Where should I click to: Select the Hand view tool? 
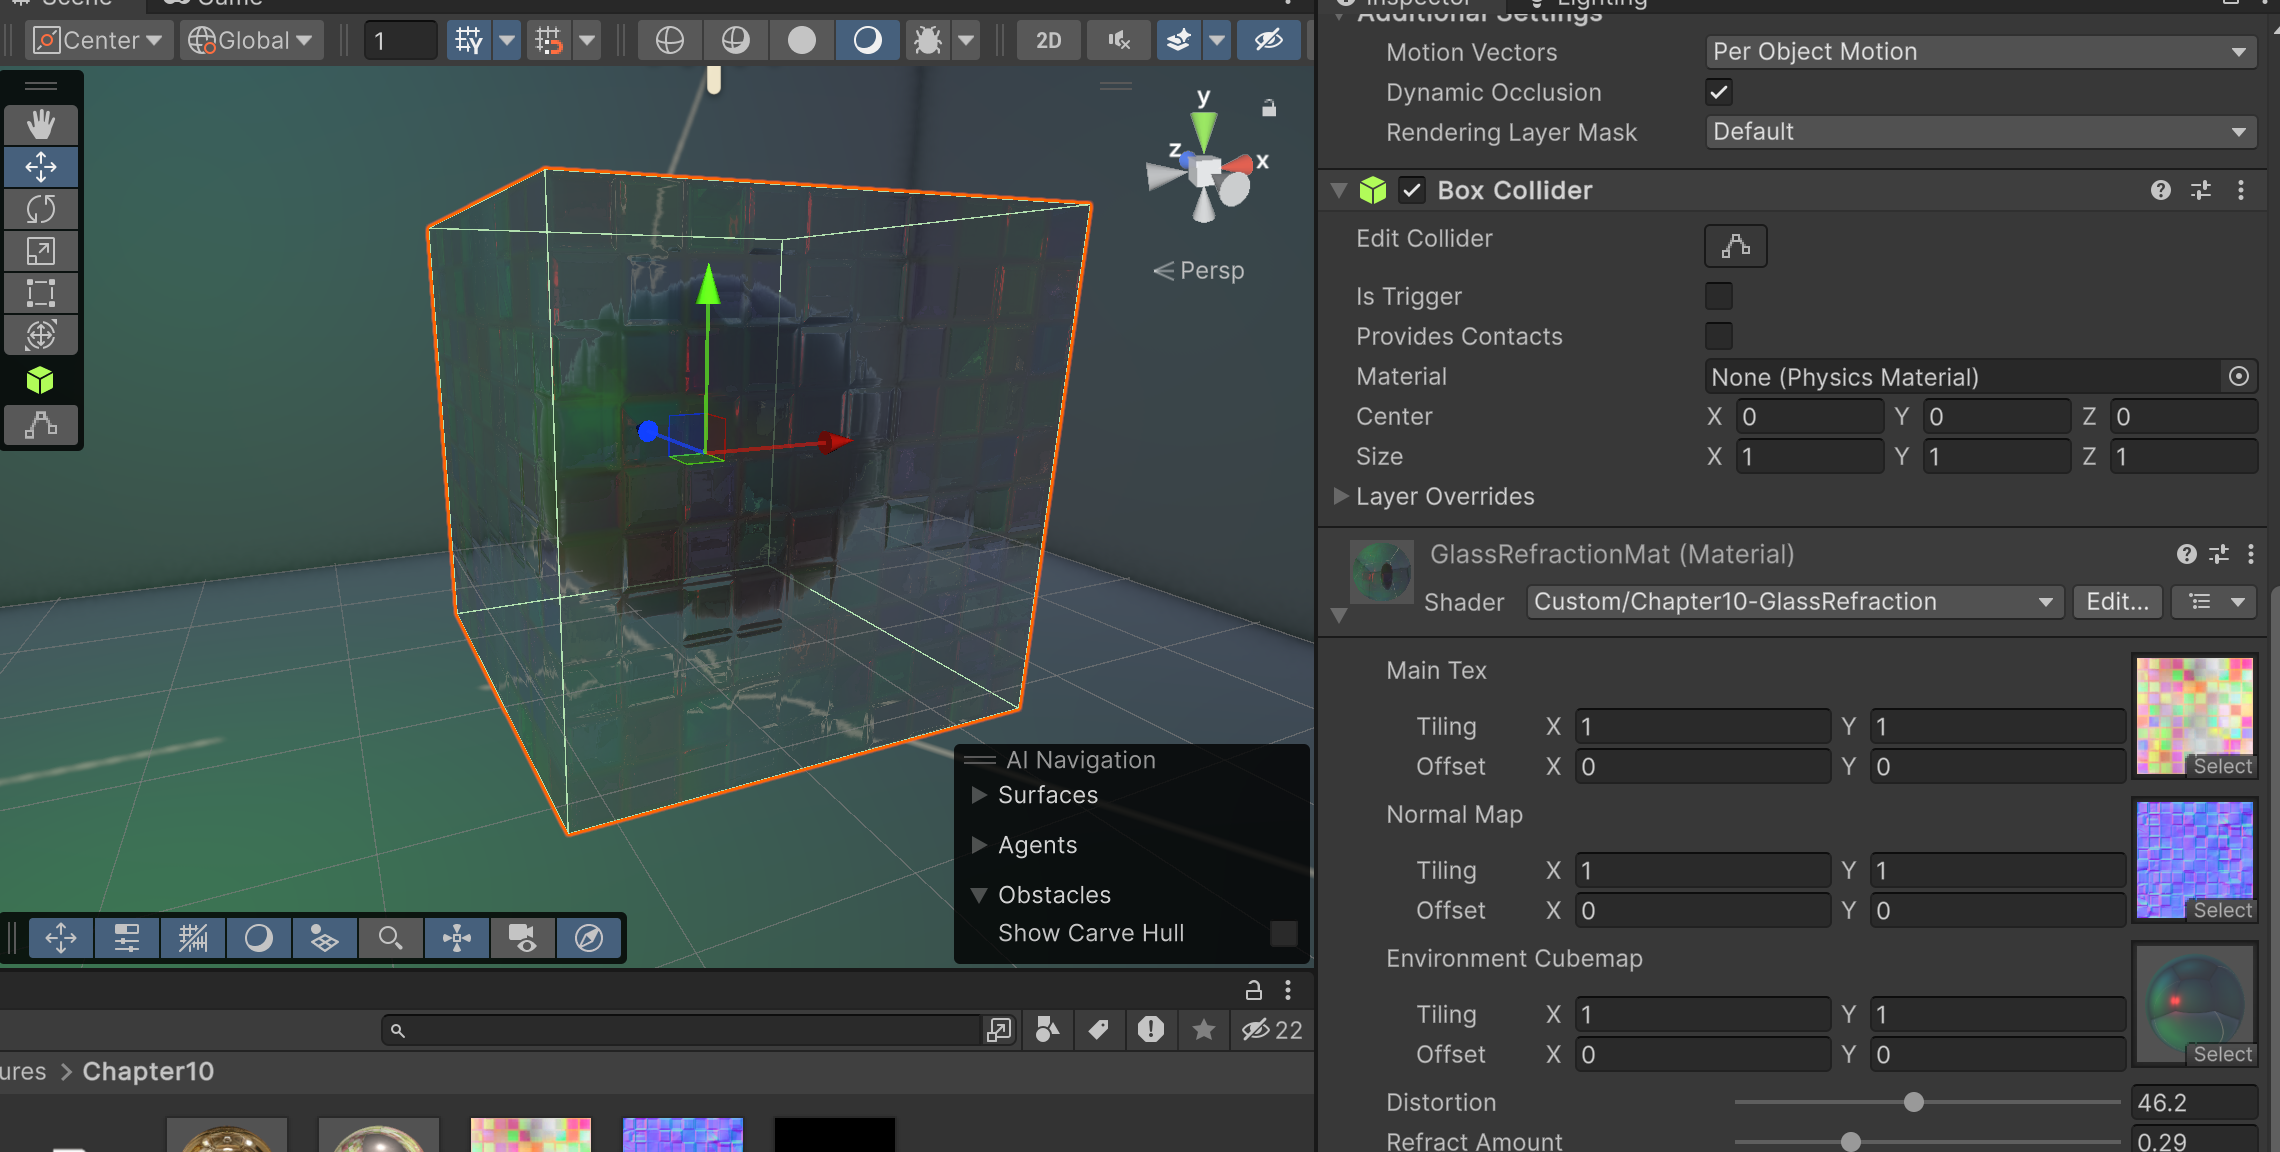tap(40, 125)
